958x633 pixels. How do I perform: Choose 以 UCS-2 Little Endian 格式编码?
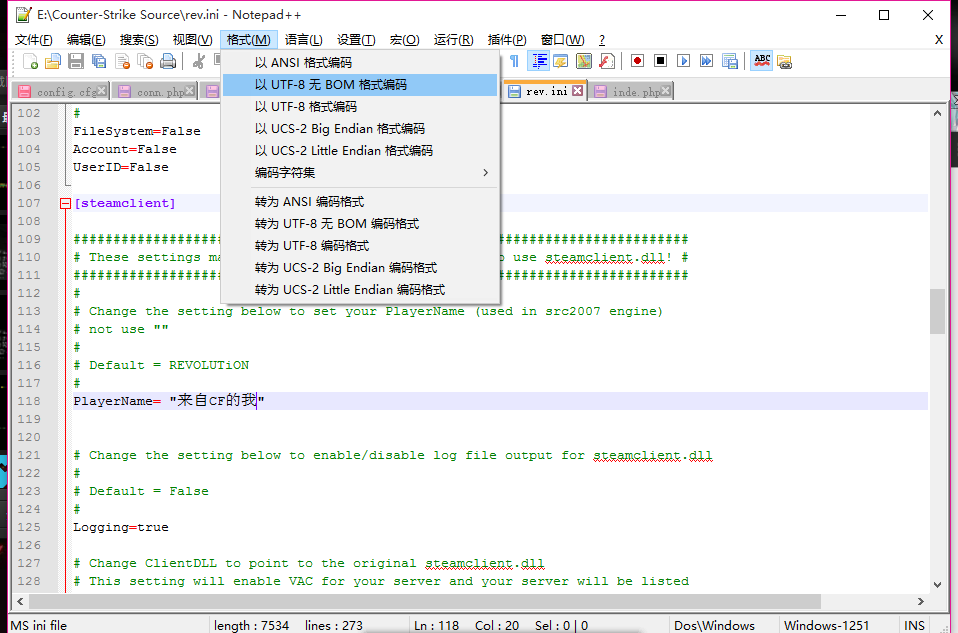(x=360, y=150)
